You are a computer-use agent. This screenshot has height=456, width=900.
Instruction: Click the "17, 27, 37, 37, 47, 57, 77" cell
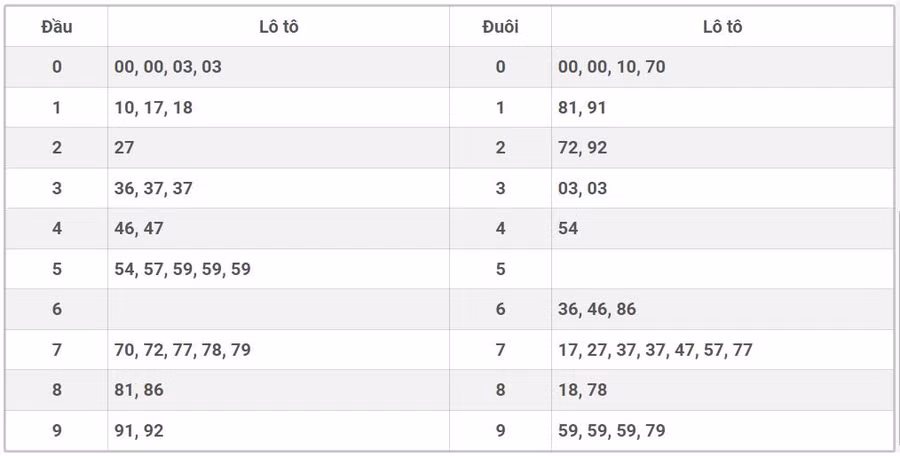coord(655,350)
